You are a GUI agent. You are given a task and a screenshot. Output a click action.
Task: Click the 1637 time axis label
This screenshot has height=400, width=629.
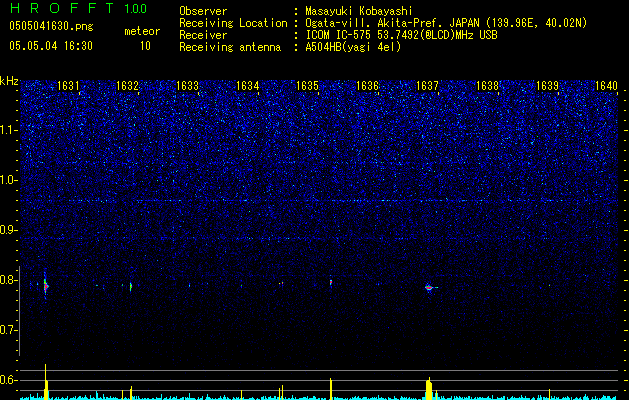point(427,86)
